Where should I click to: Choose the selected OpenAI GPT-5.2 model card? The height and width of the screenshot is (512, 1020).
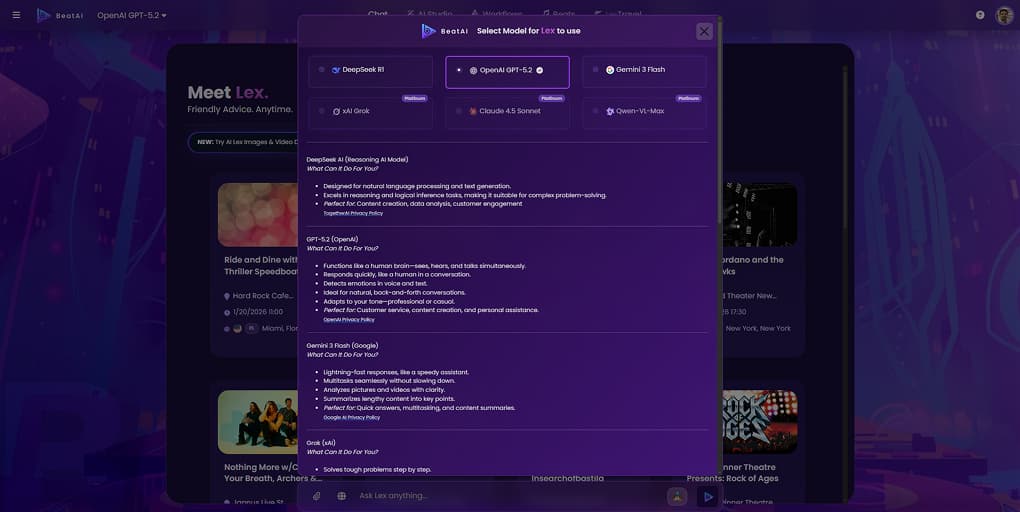pyautogui.click(x=507, y=71)
